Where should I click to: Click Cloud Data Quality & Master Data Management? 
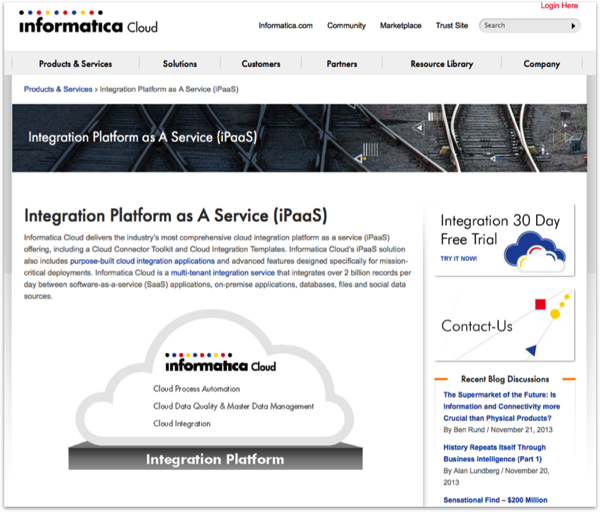click(x=233, y=406)
